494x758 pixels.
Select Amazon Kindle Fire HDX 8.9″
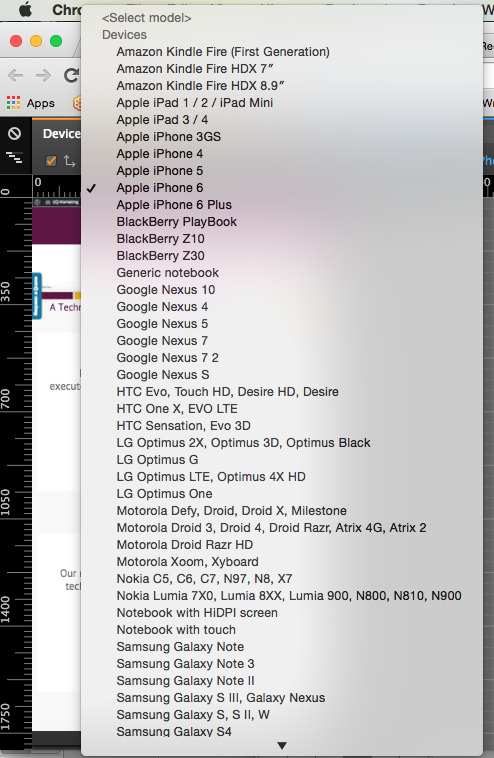282,86
